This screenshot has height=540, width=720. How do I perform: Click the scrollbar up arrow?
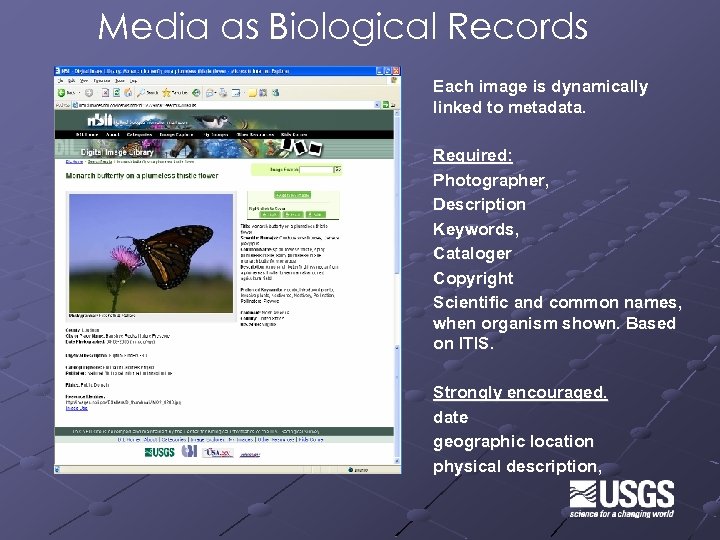(x=397, y=113)
